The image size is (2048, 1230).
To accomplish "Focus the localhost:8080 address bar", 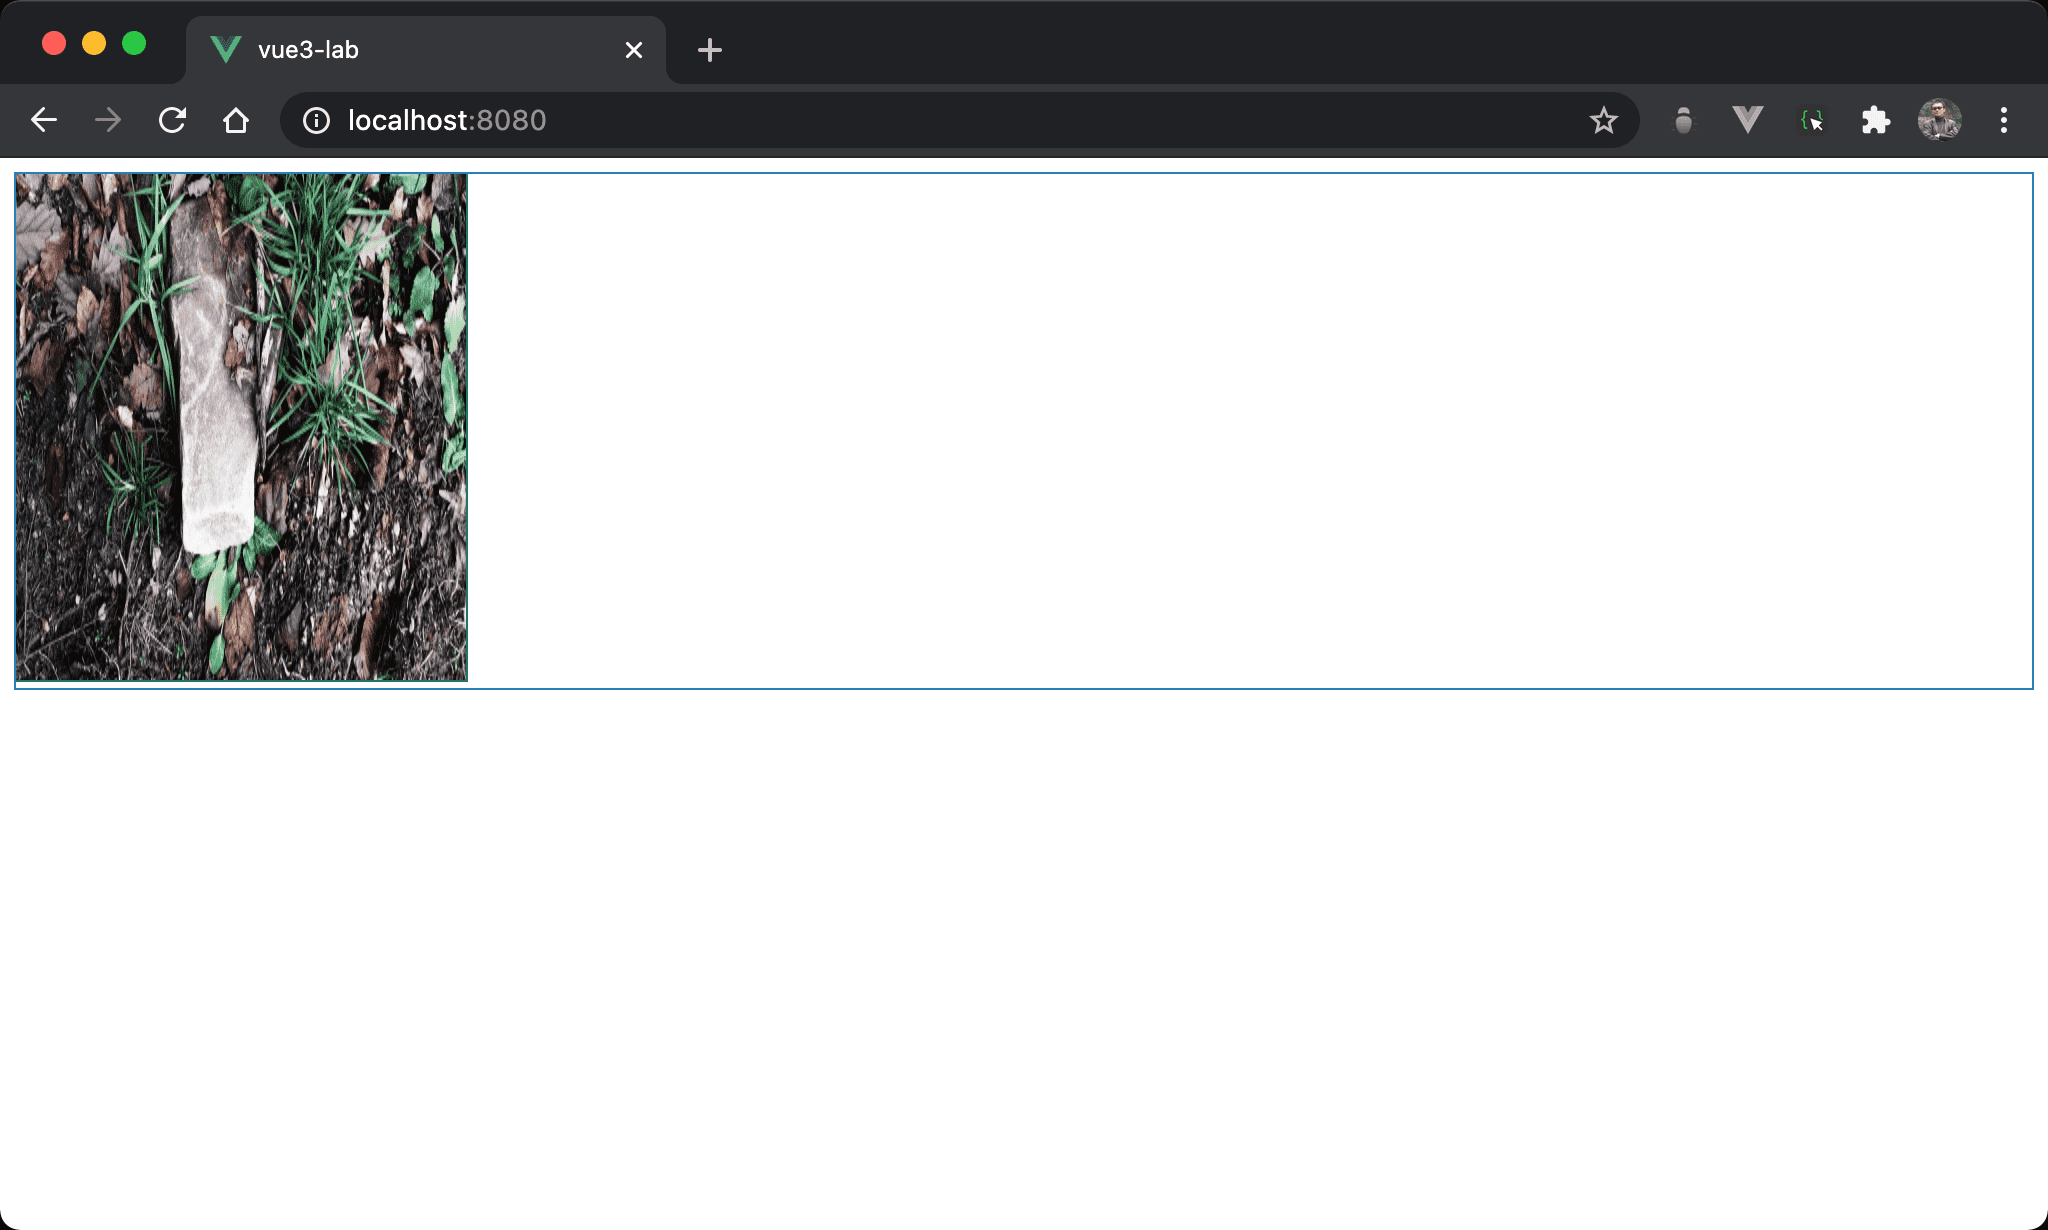I will [900, 121].
